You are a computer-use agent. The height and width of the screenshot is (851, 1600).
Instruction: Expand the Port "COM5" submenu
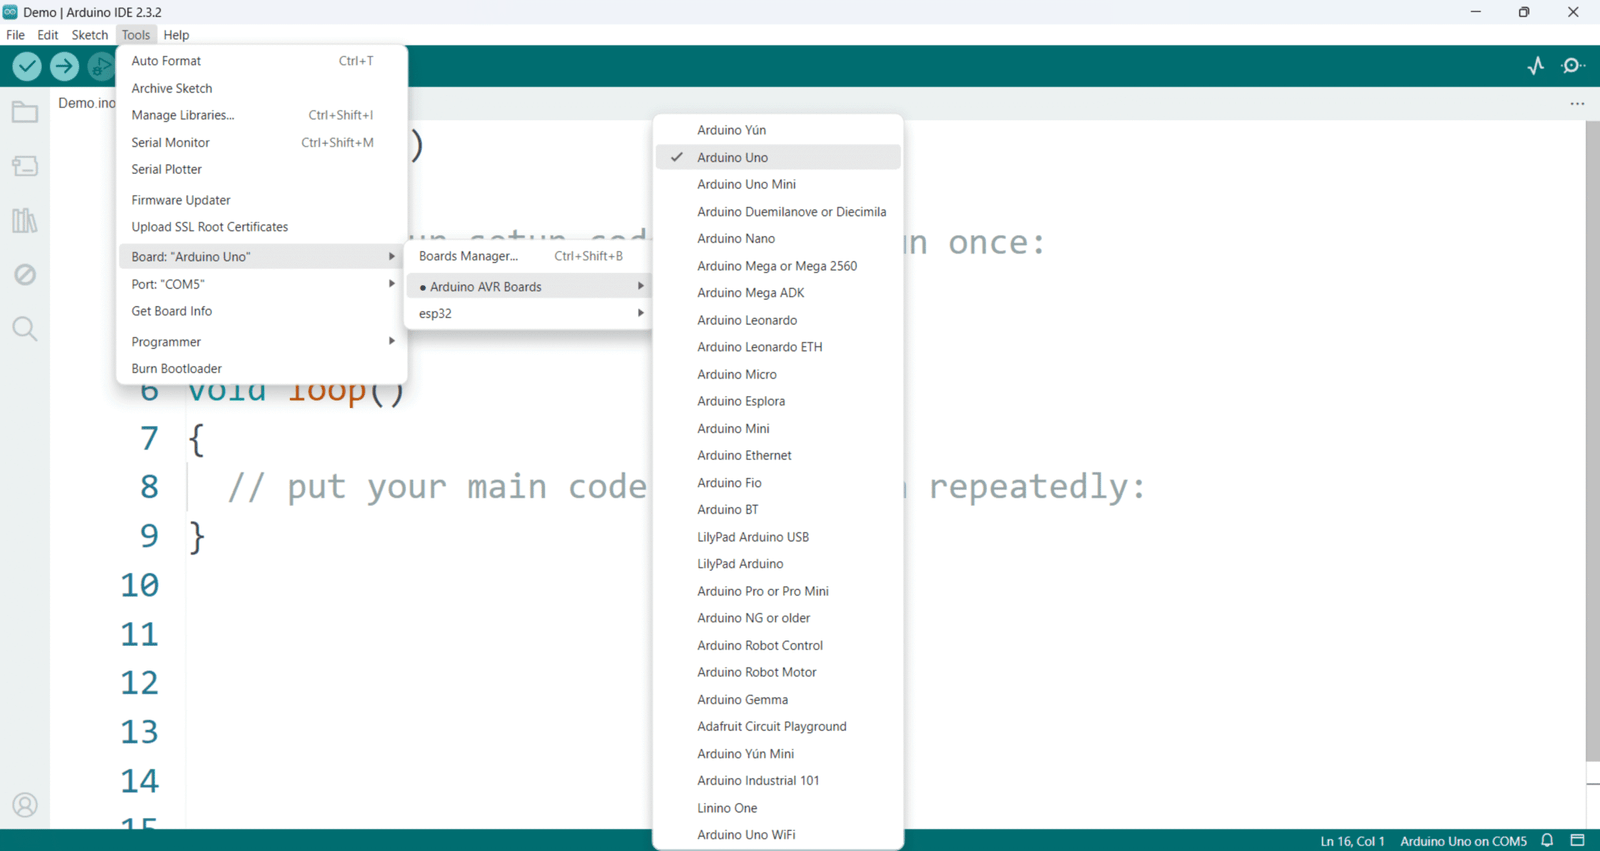click(x=262, y=284)
